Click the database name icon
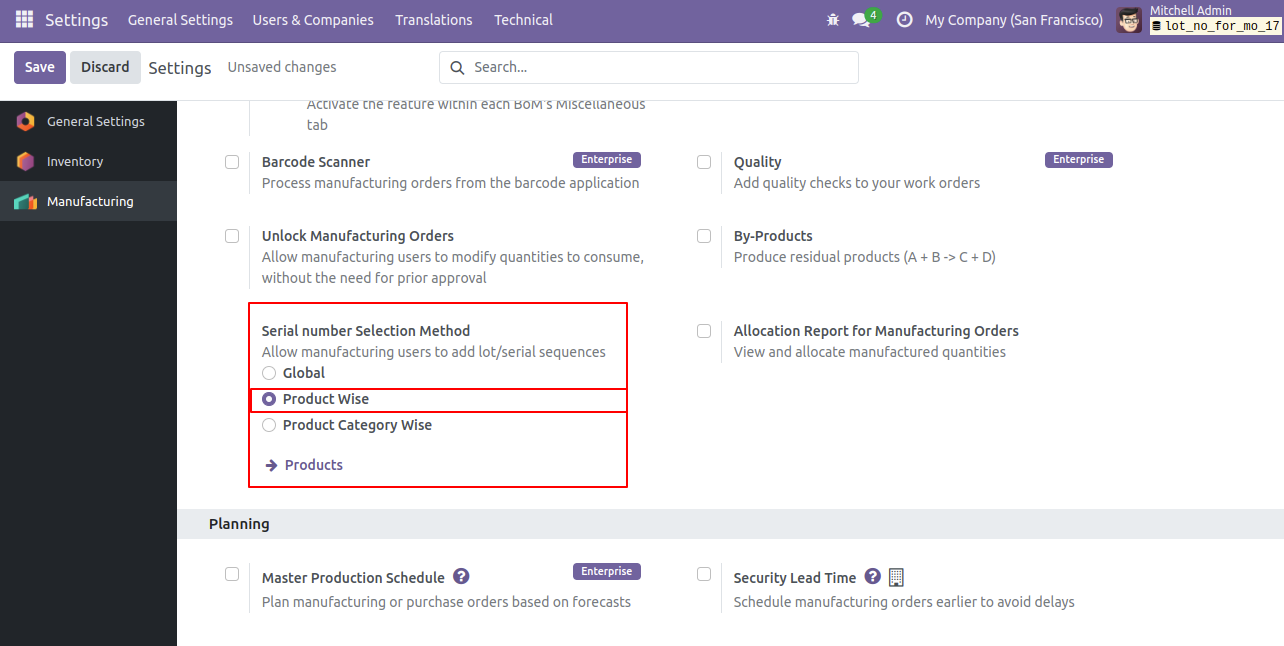This screenshot has width=1284, height=646. (x=1157, y=27)
